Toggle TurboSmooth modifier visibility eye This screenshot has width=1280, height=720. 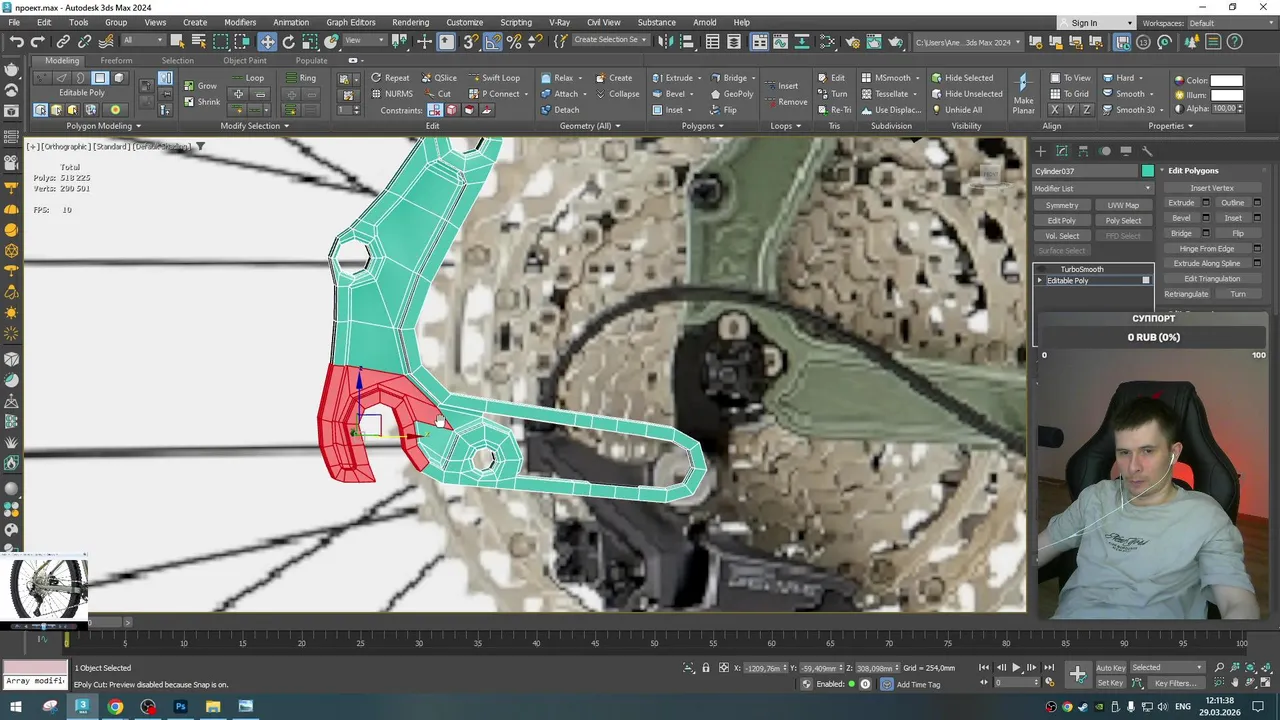1040,269
